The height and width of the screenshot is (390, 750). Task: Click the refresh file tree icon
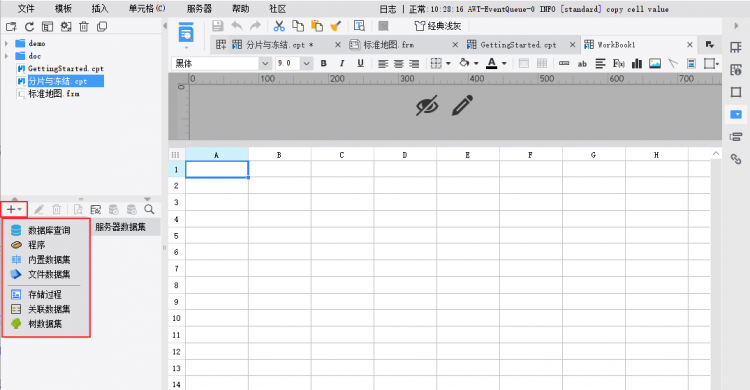(30, 27)
